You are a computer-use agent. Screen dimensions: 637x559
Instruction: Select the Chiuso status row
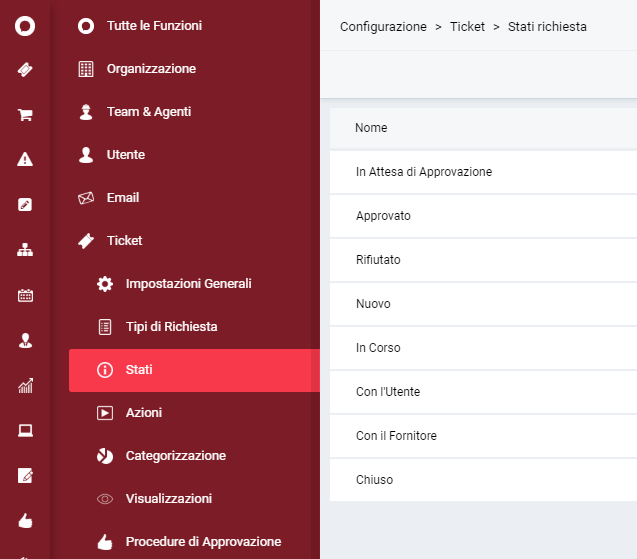click(483, 480)
